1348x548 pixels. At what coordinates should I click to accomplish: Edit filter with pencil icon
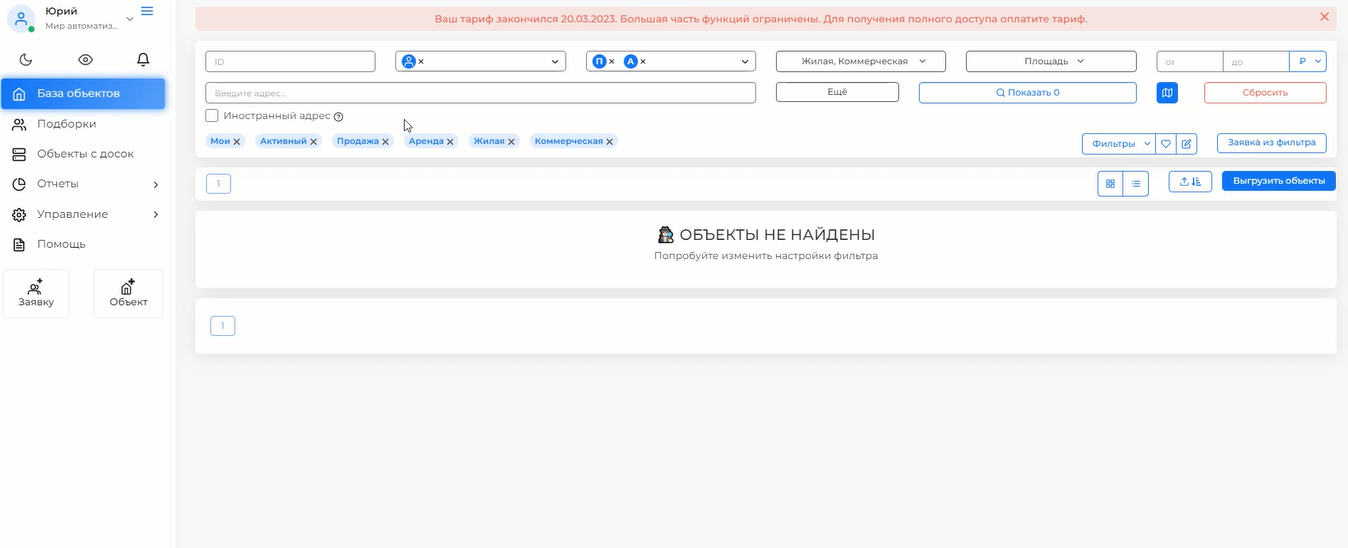point(1186,144)
